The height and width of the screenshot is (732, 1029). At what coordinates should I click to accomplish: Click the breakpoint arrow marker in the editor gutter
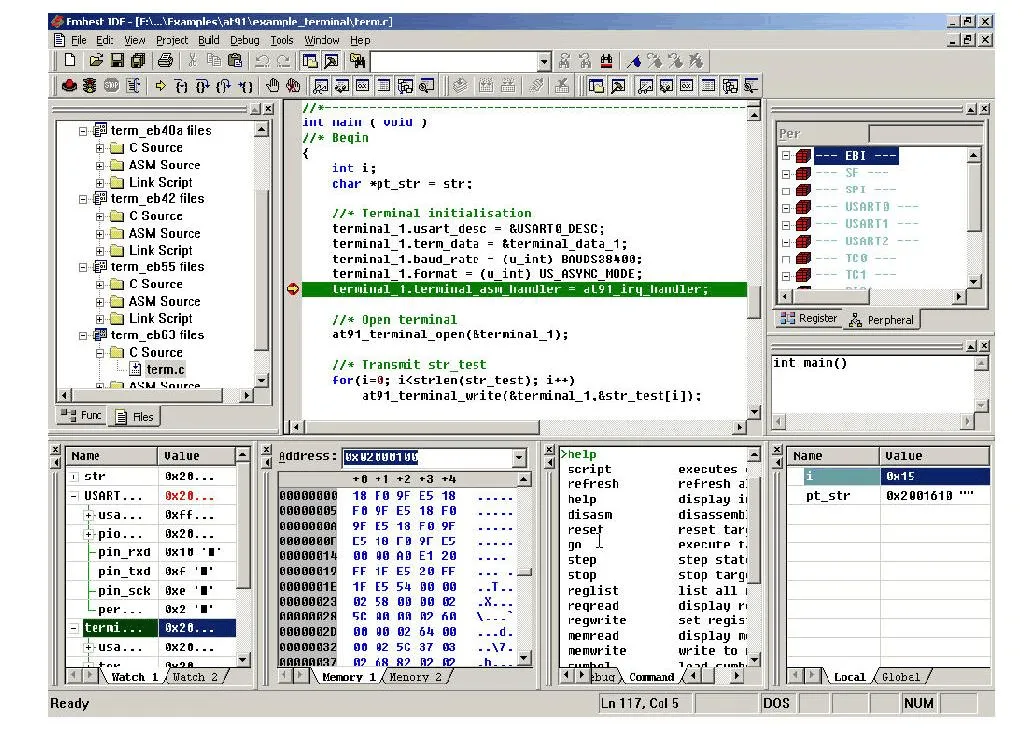point(293,289)
